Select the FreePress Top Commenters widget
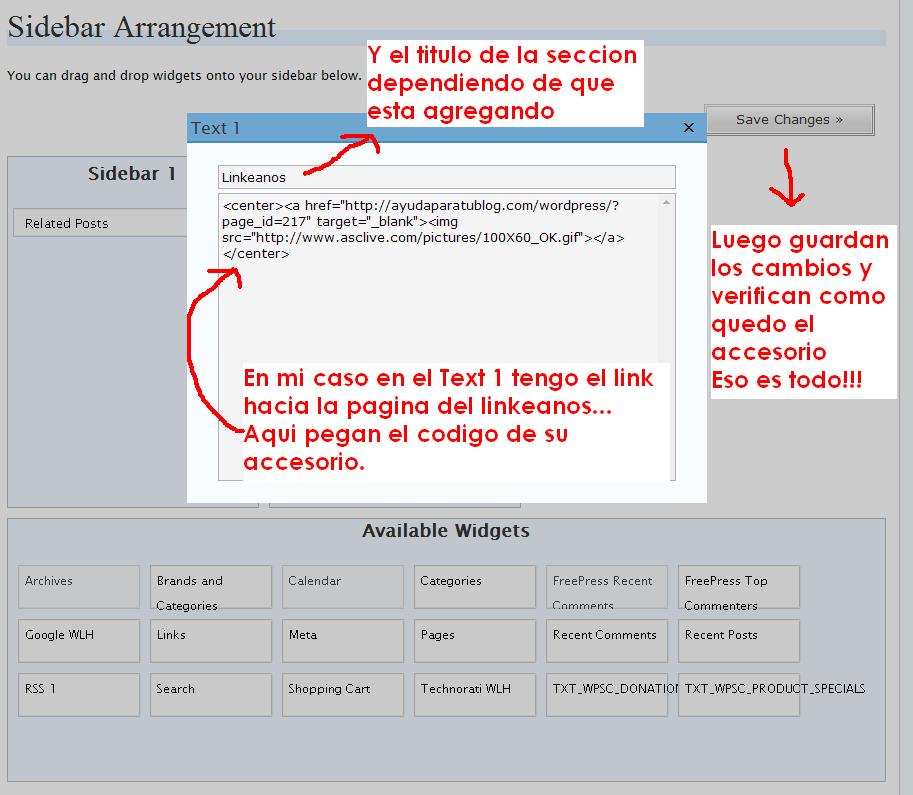This screenshot has width=913, height=795. (x=738, y=587)
